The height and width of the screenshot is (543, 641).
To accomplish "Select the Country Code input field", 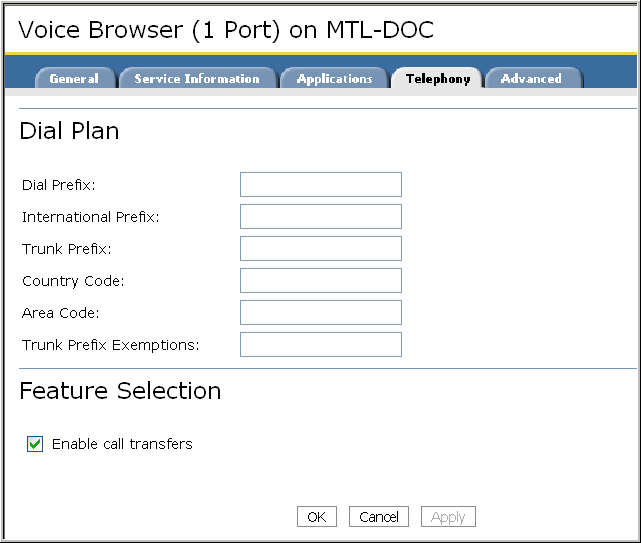I will click(320, 280).
